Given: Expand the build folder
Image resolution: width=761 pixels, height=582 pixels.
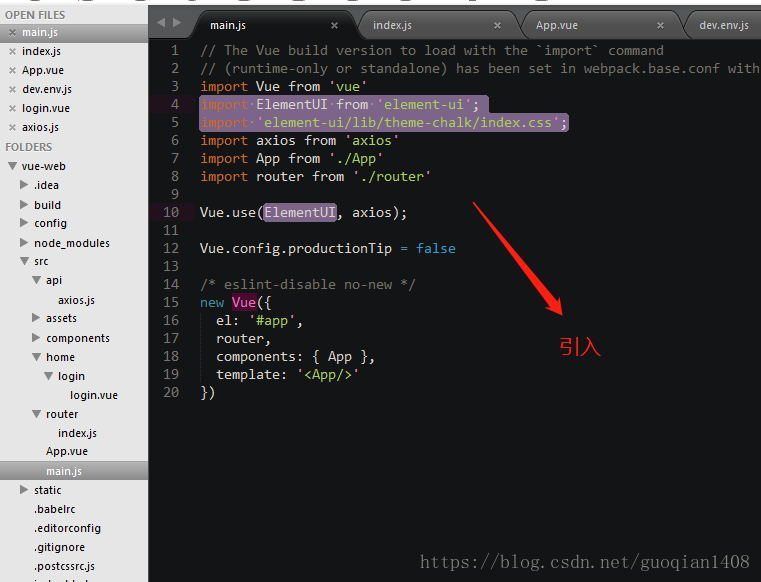Looking at the screenshot, I should 24,204.
